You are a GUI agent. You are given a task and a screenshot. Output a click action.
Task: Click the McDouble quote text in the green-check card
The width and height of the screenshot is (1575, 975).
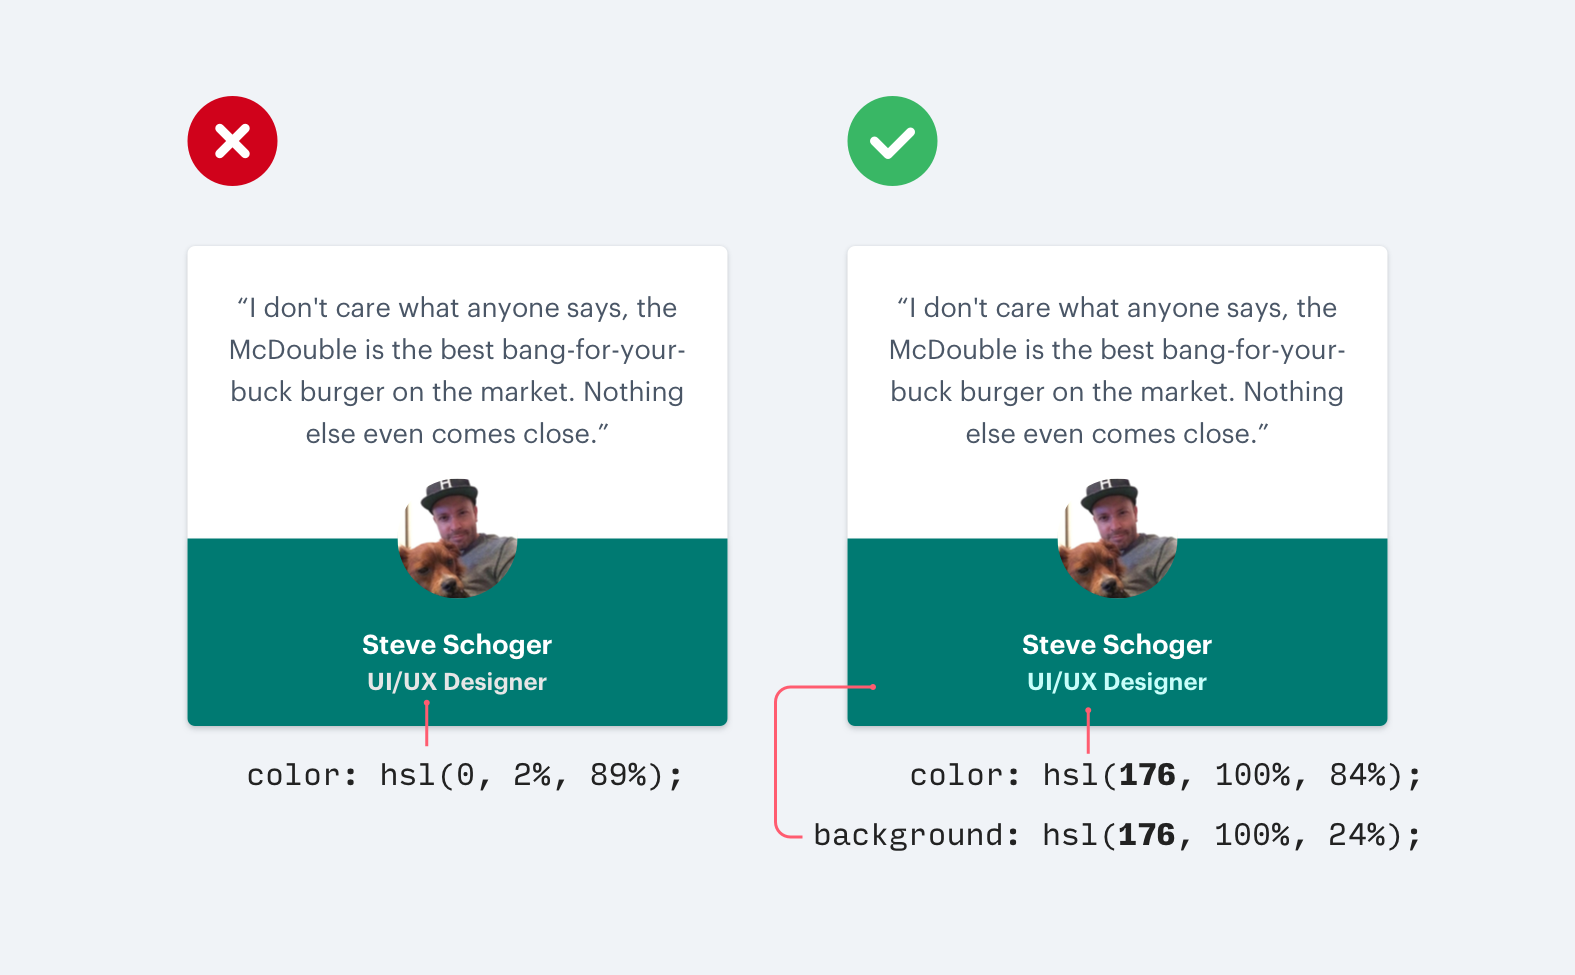[x=1117, y=371]
